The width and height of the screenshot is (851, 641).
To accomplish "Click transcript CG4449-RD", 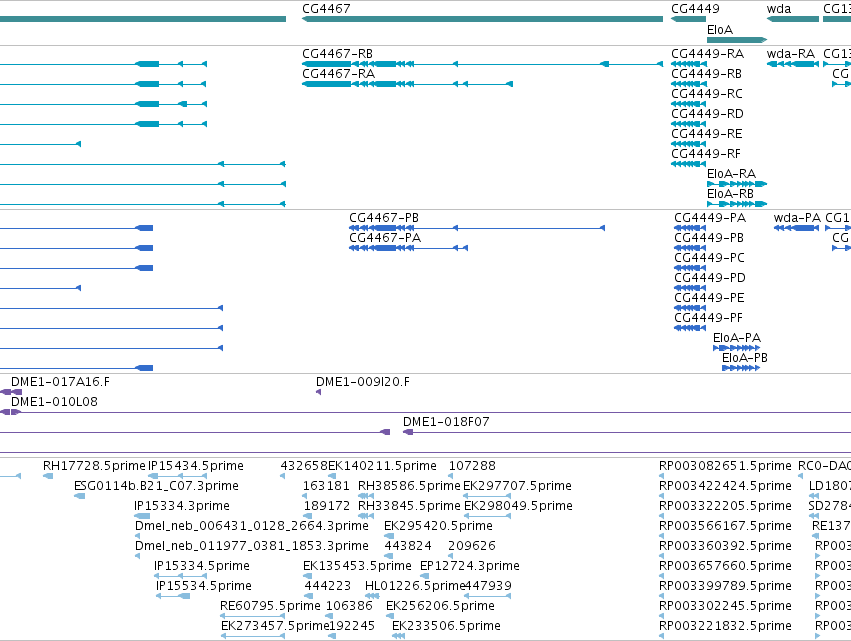I will click(x=689, y=124).
